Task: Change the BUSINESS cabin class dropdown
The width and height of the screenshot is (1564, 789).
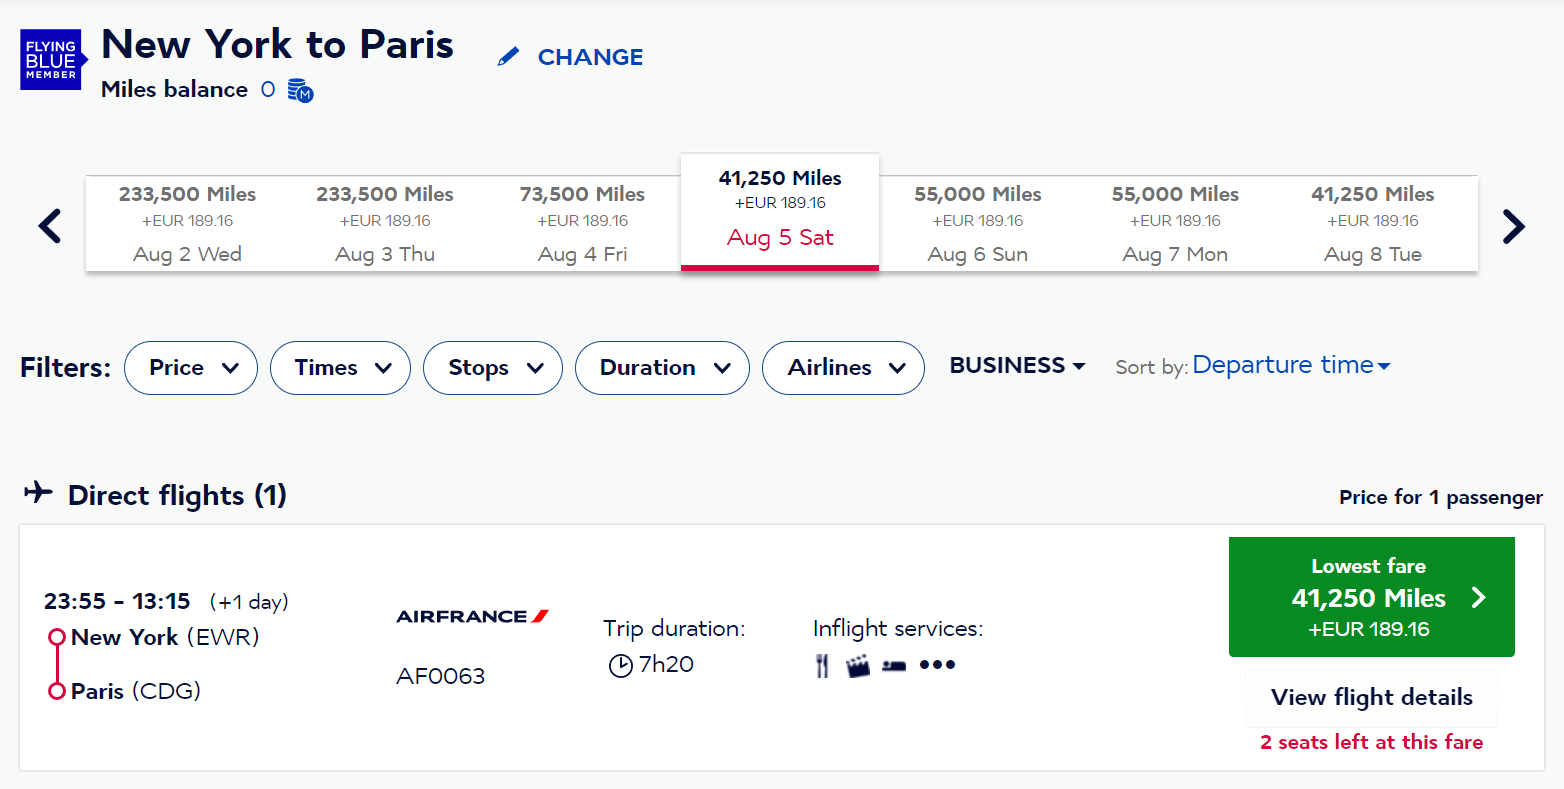Action: pyautogui.click(x=1017, y=366)
